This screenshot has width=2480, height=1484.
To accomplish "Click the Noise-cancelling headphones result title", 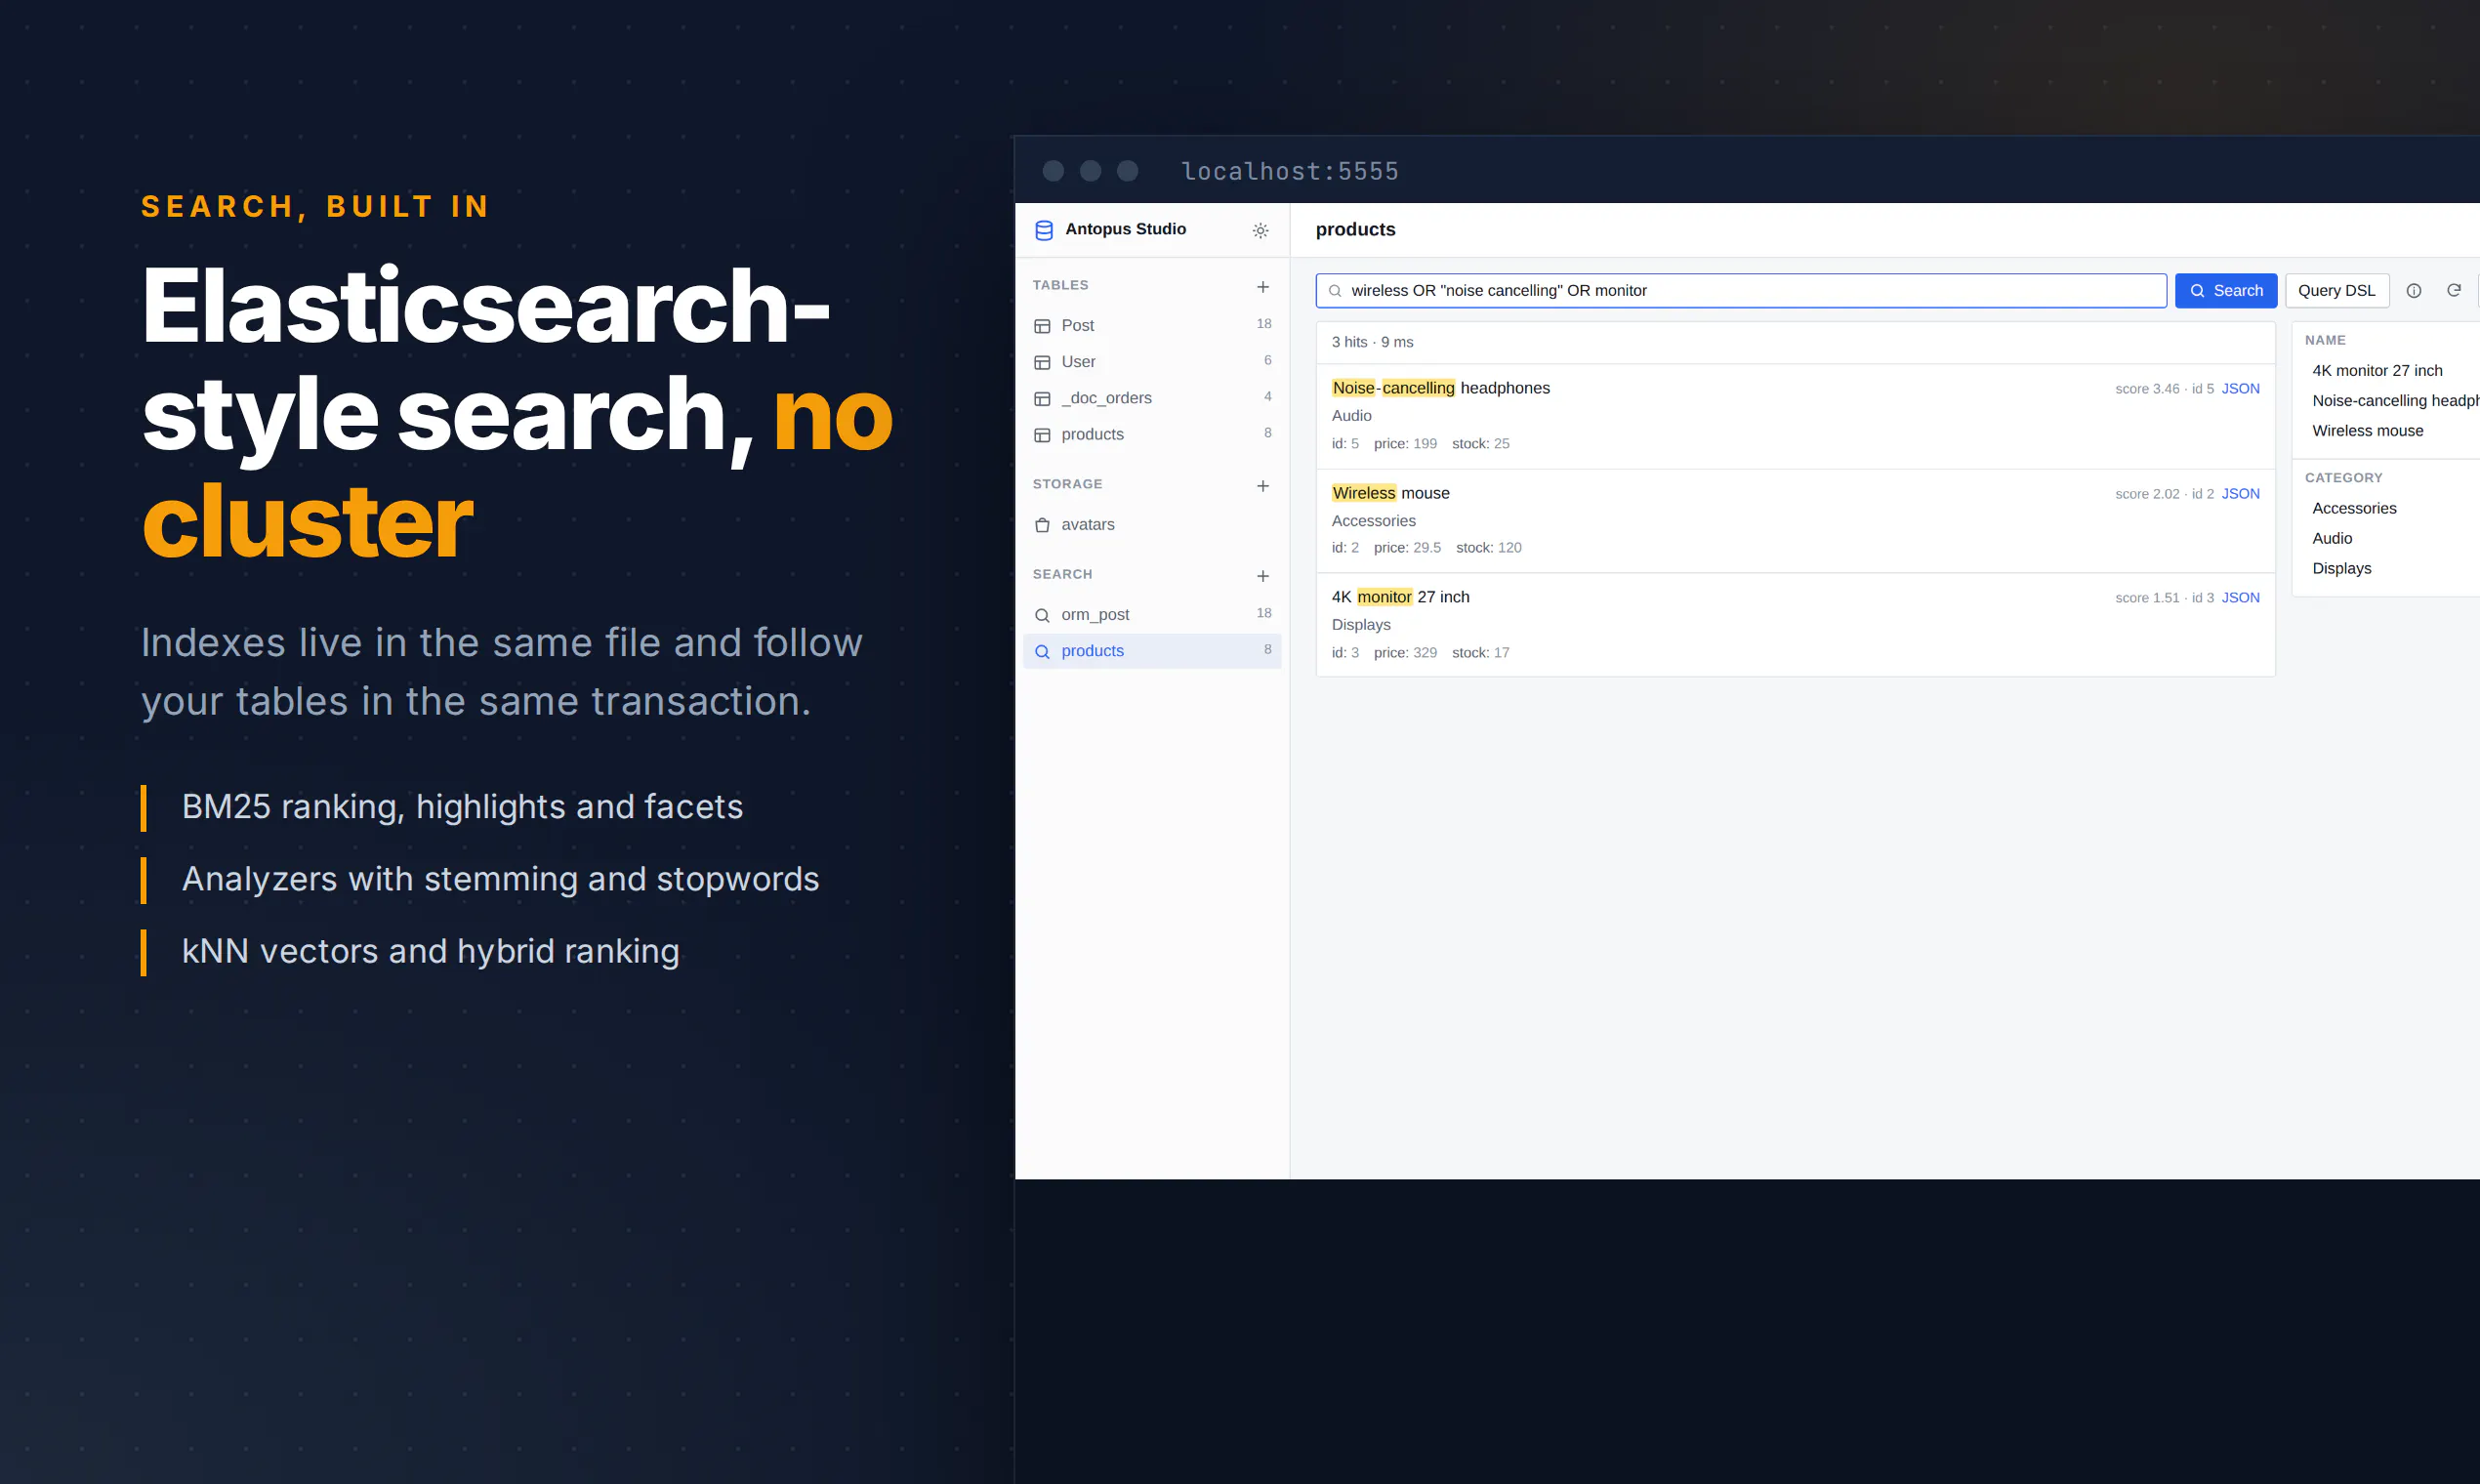I will point(1440,388).
